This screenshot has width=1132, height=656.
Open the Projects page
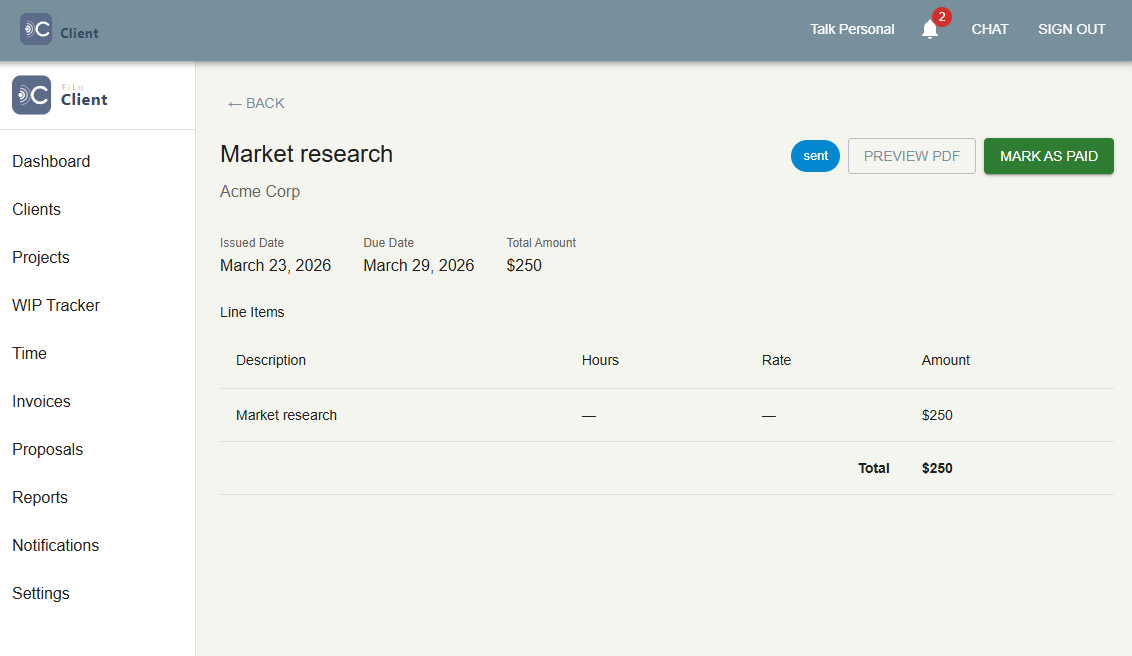pos(41,257)
